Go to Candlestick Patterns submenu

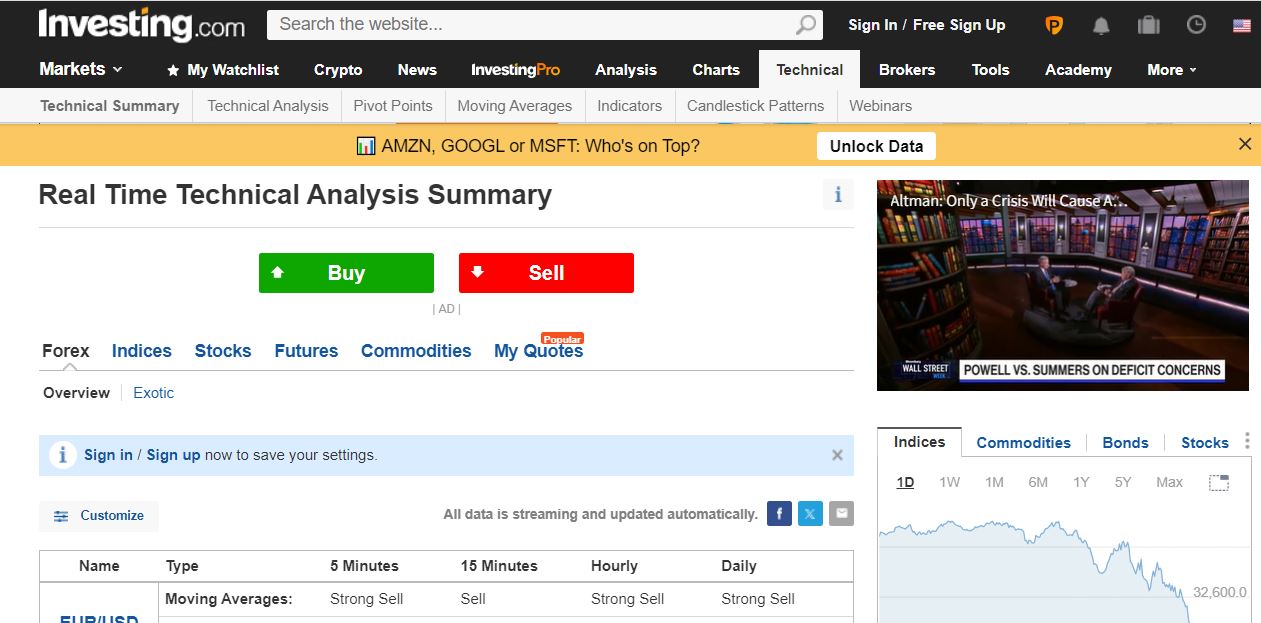756,106
